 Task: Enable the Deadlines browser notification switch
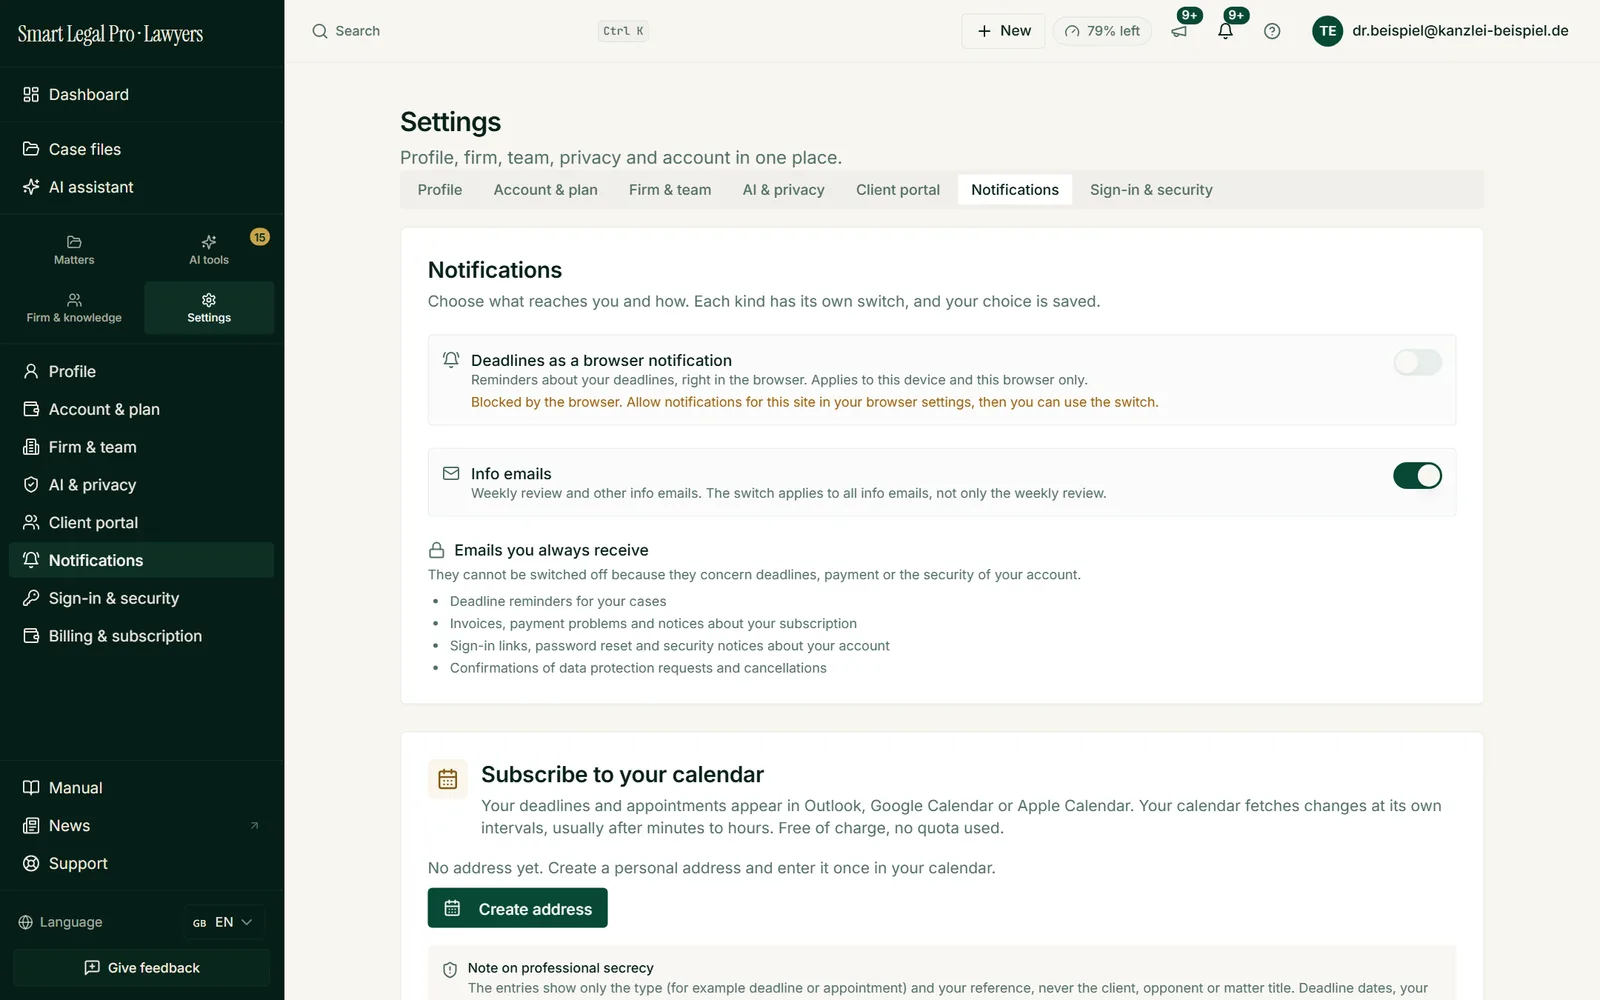(x=1417, y=362)
